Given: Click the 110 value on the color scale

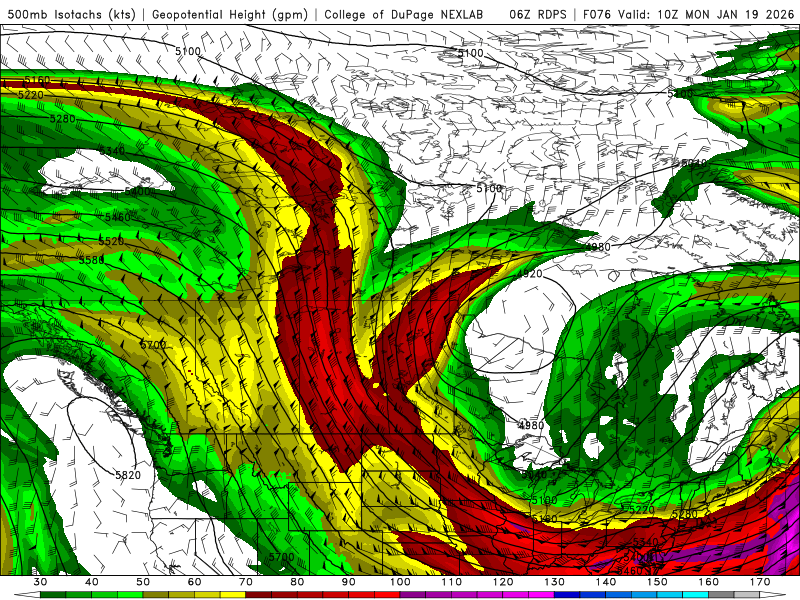Looking at the screenshot, I should tap(452, 582).
